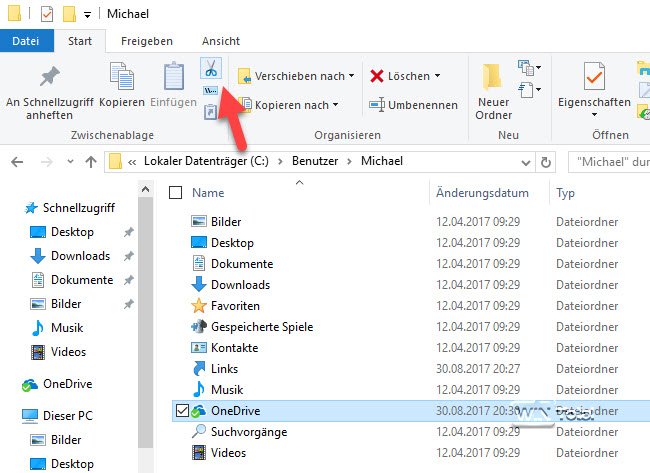Select the Desktop folder in file list
The width and height of the screenshot is (650, 473).
(232, 243)
